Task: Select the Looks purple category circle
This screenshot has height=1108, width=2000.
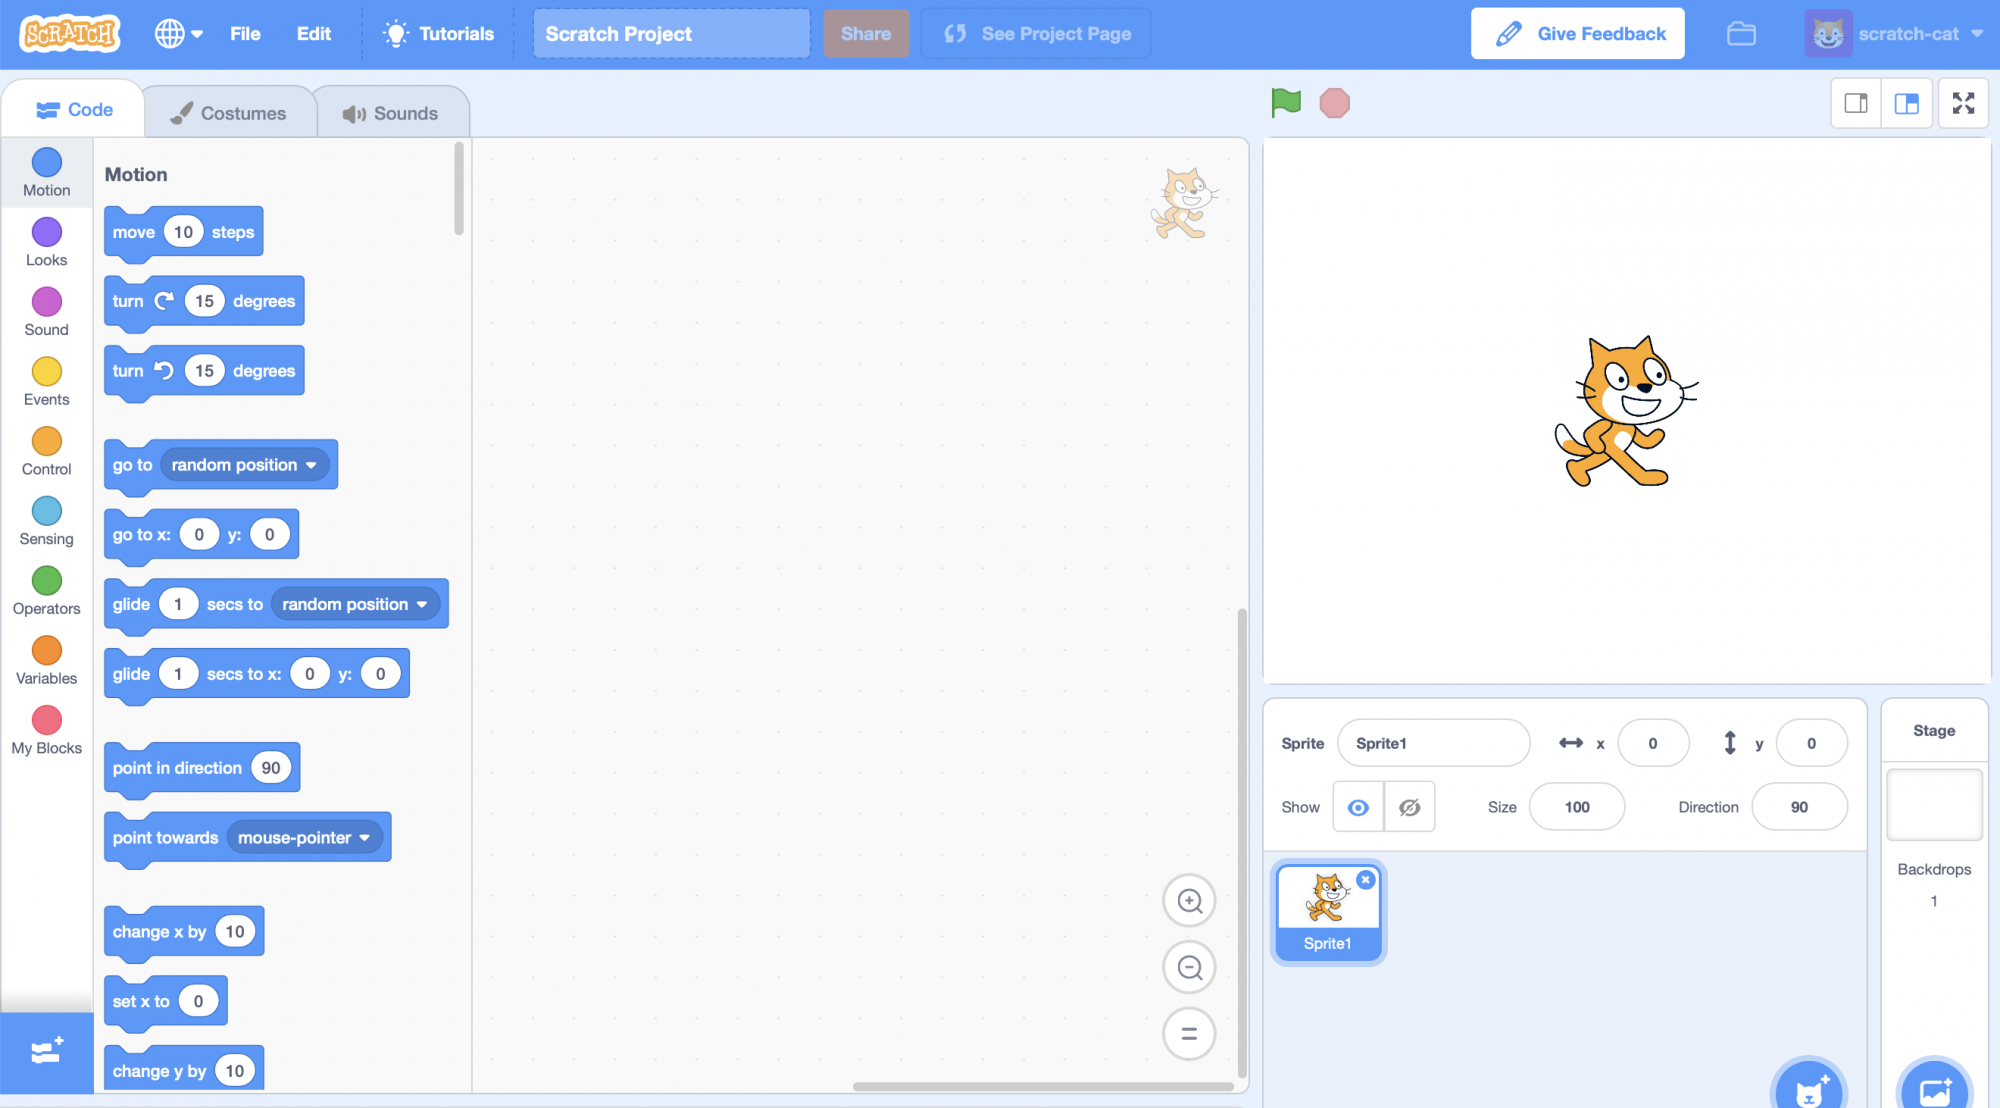Action: 46,233
